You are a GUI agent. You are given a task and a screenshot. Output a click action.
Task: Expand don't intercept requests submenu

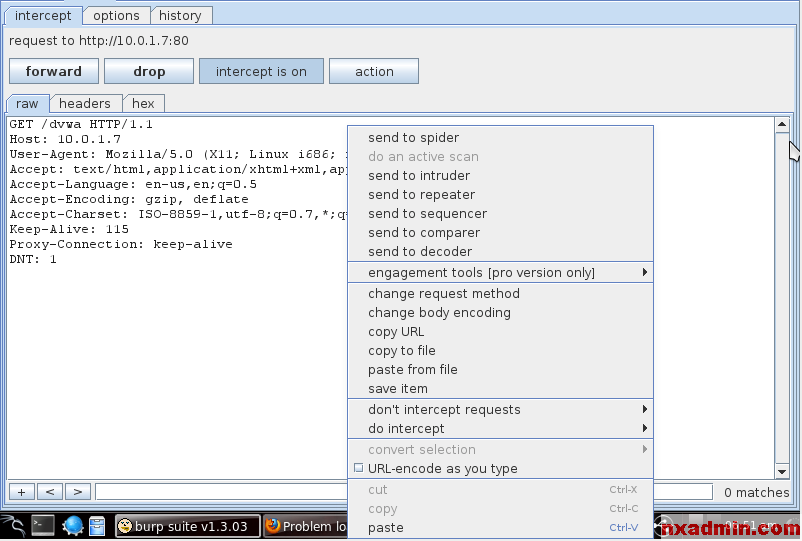(500, 410)
